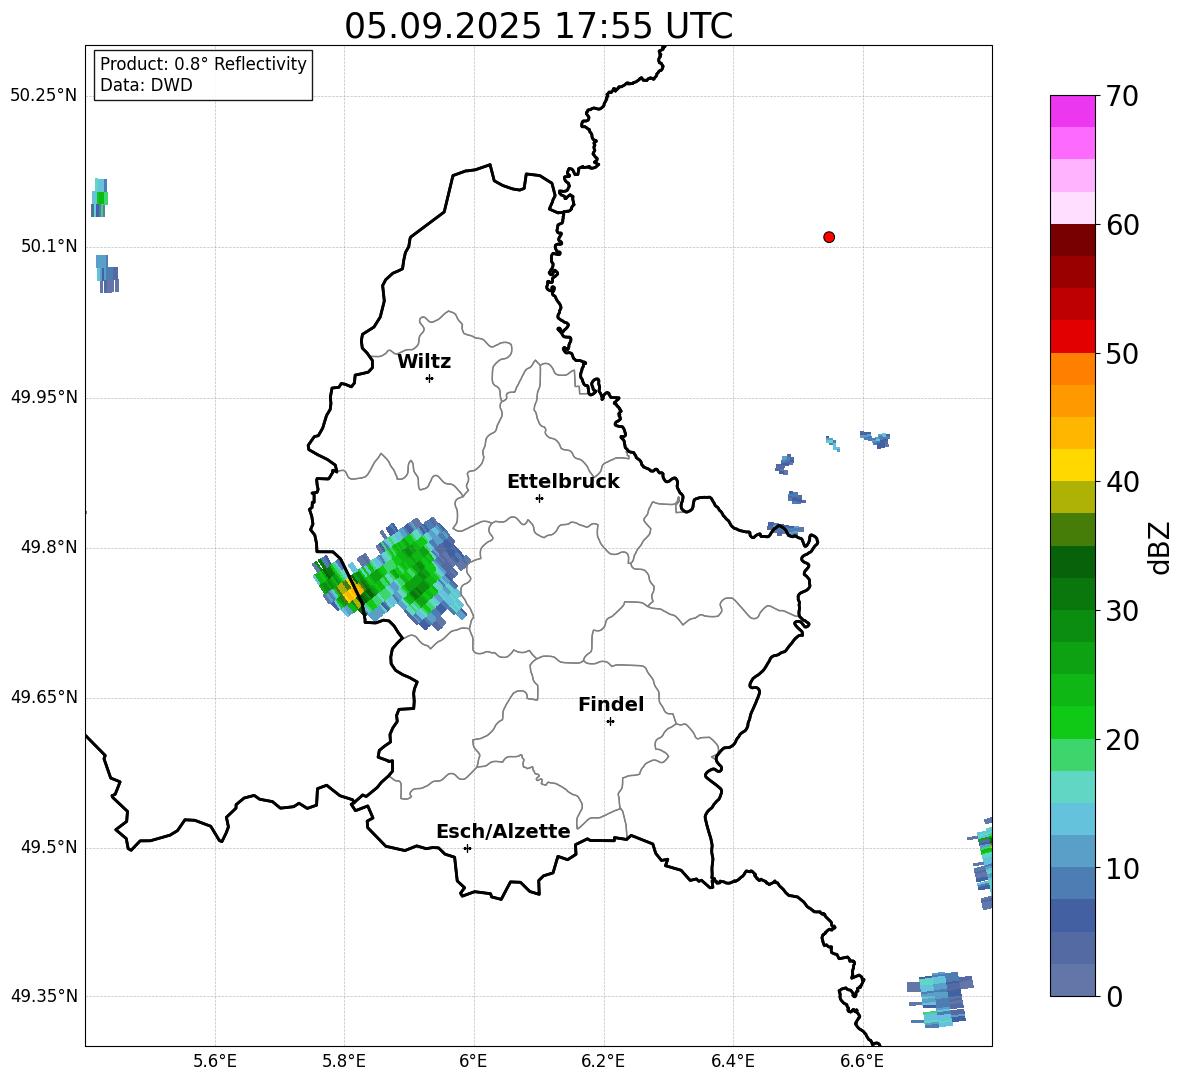The width and height of the screenshot is (1184, 1081).
Task: Click the Findel station cross marker
Action: click(610, 722)
